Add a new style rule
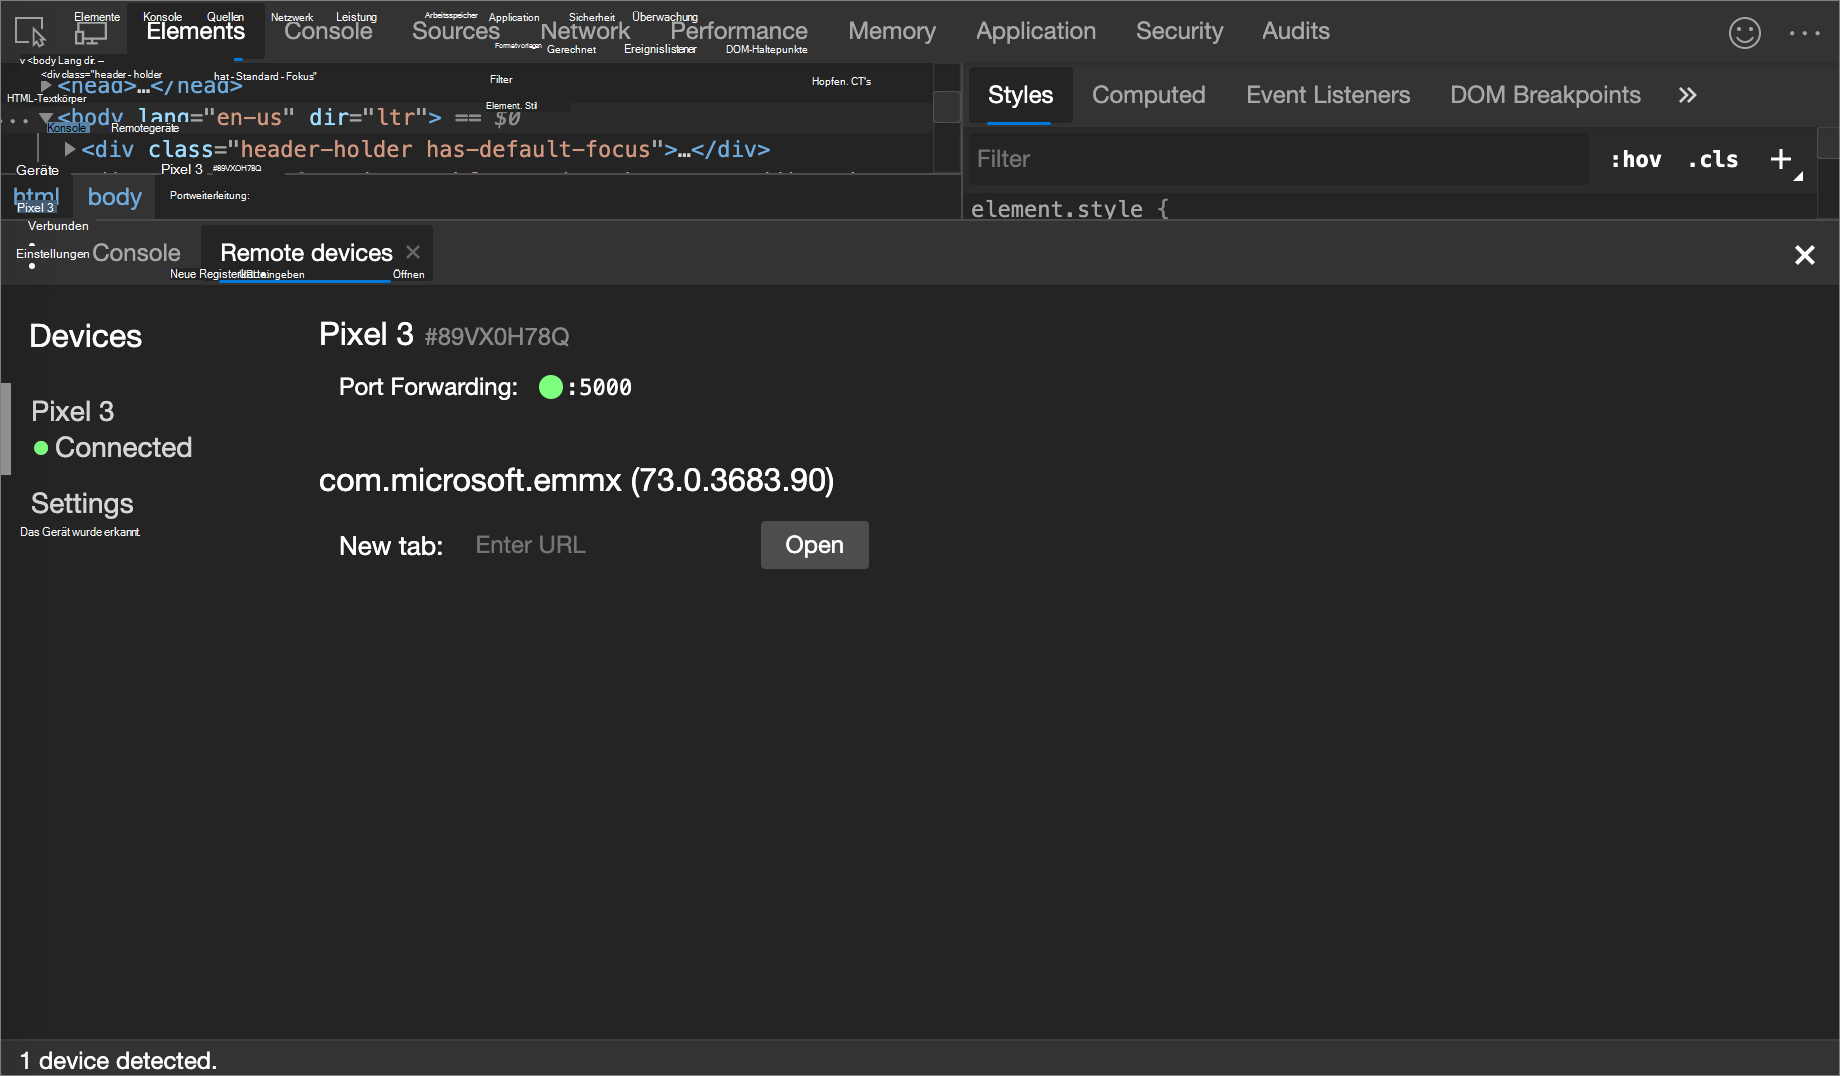The image size is (1840, 1076). point(1781,159)
